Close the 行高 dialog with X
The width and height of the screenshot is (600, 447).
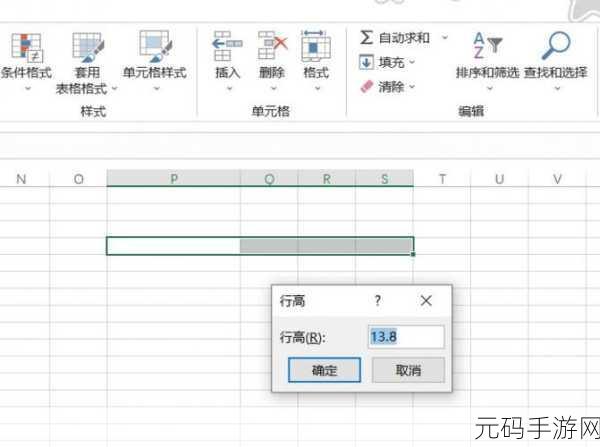tap(426, 301)
